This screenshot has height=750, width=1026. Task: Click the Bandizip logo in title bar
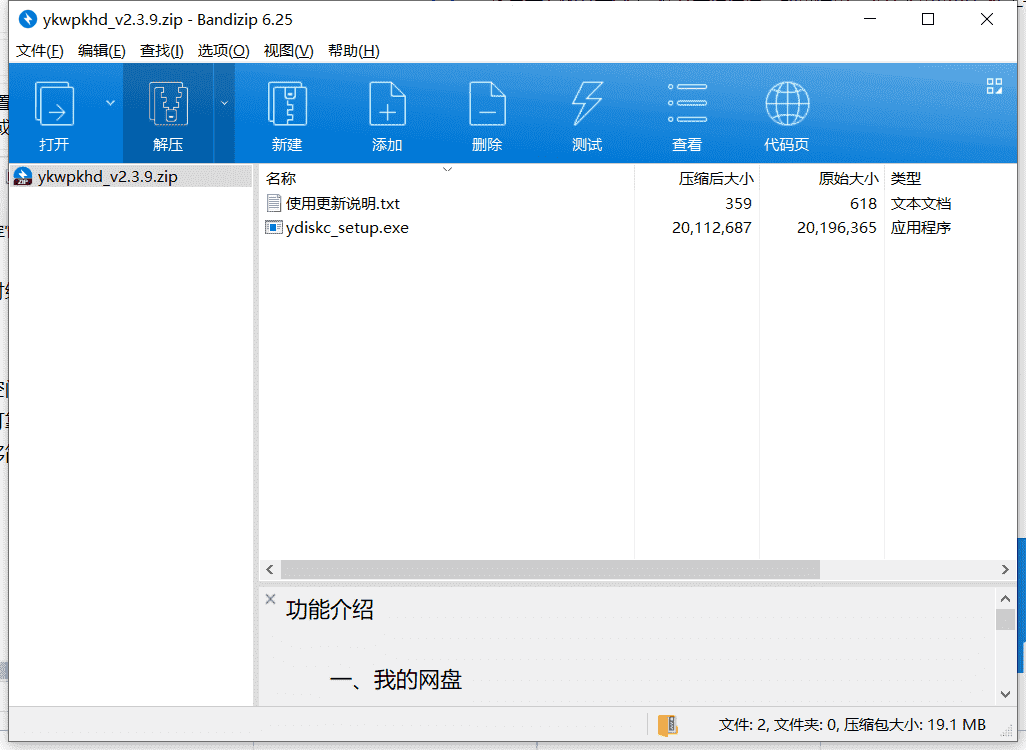pos(27,20)
